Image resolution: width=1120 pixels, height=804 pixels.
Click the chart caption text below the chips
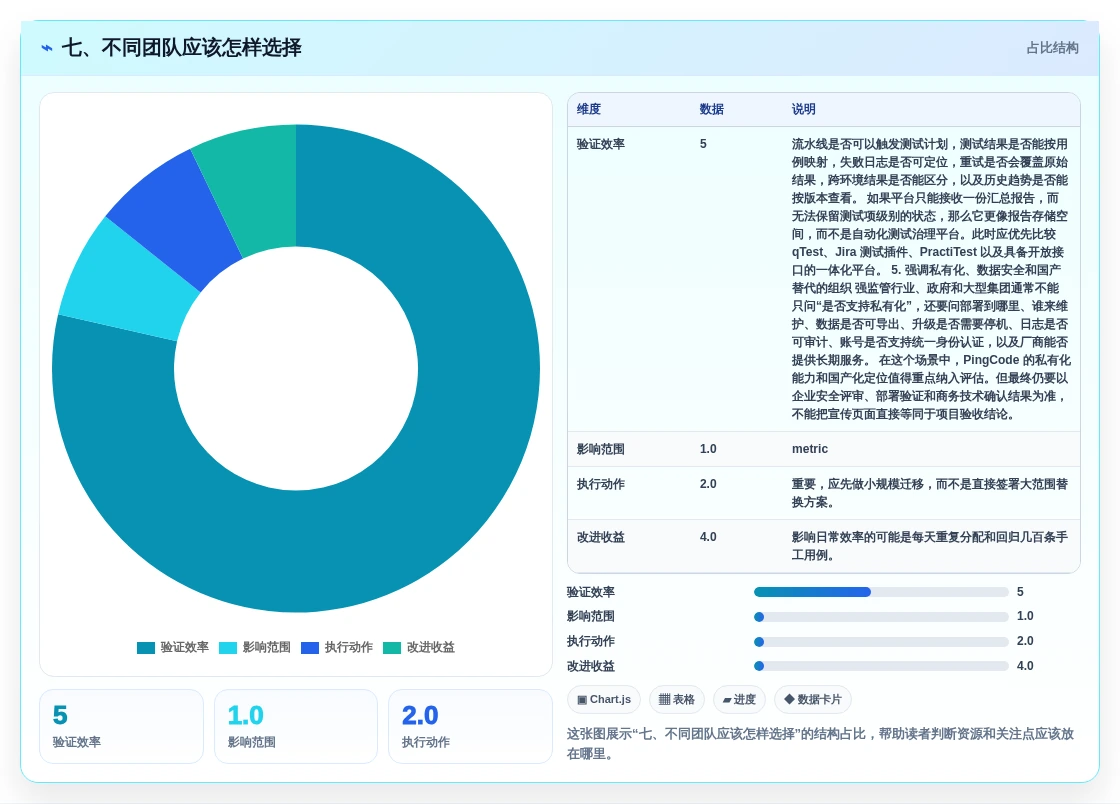[821, 743]
